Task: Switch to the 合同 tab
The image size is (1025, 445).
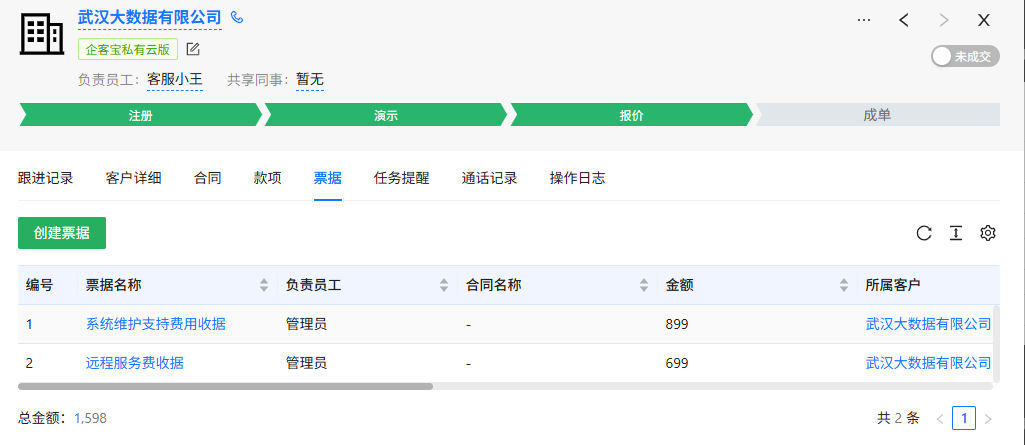Action: 208,178
